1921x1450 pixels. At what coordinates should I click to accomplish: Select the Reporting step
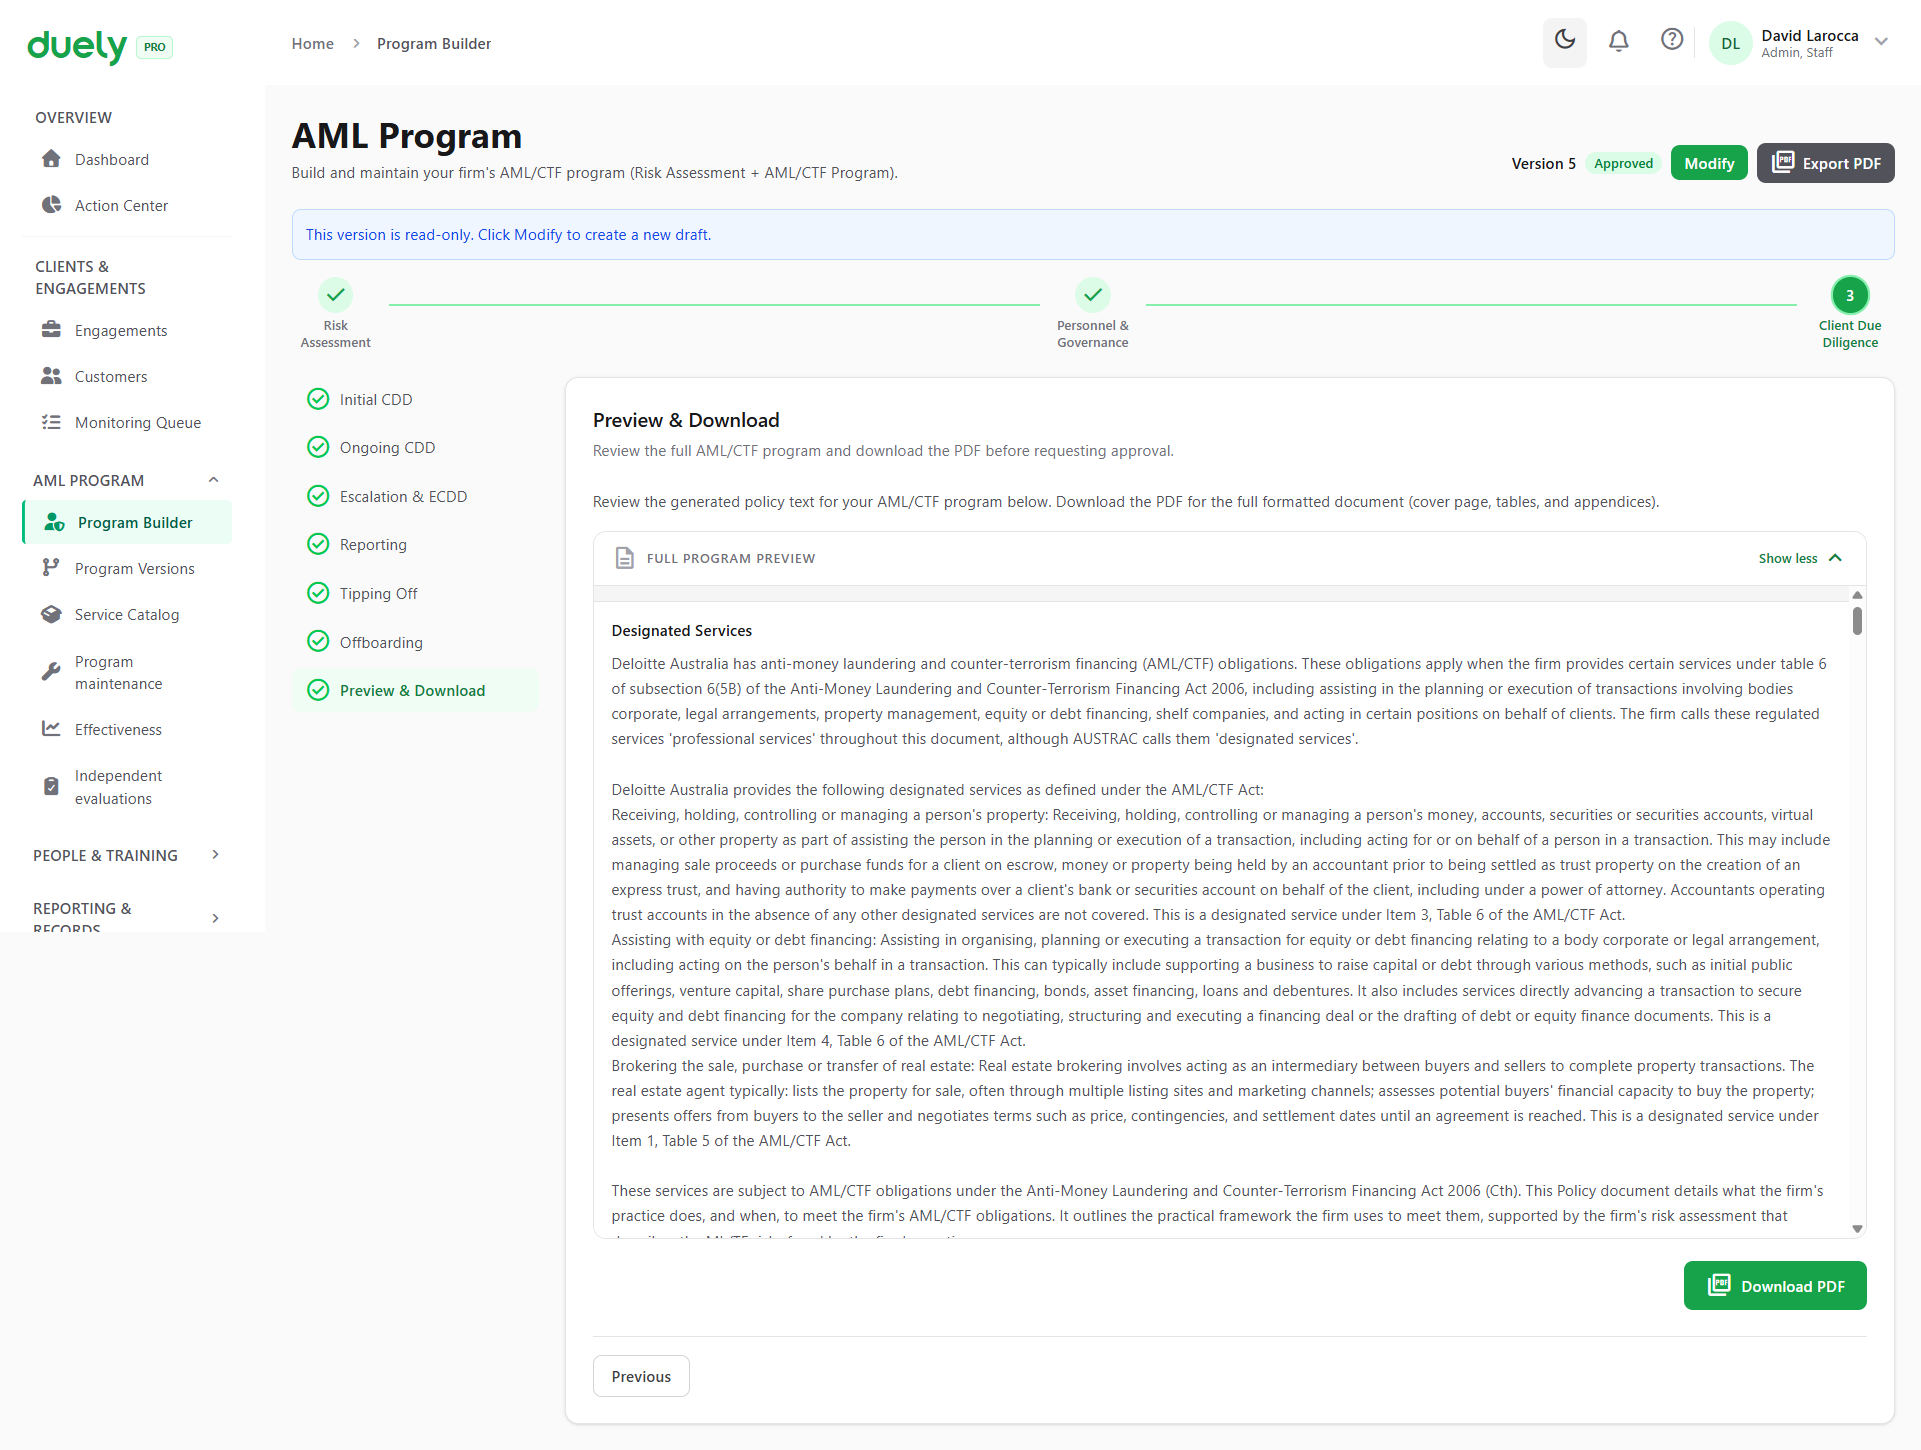tap(415, 545)
